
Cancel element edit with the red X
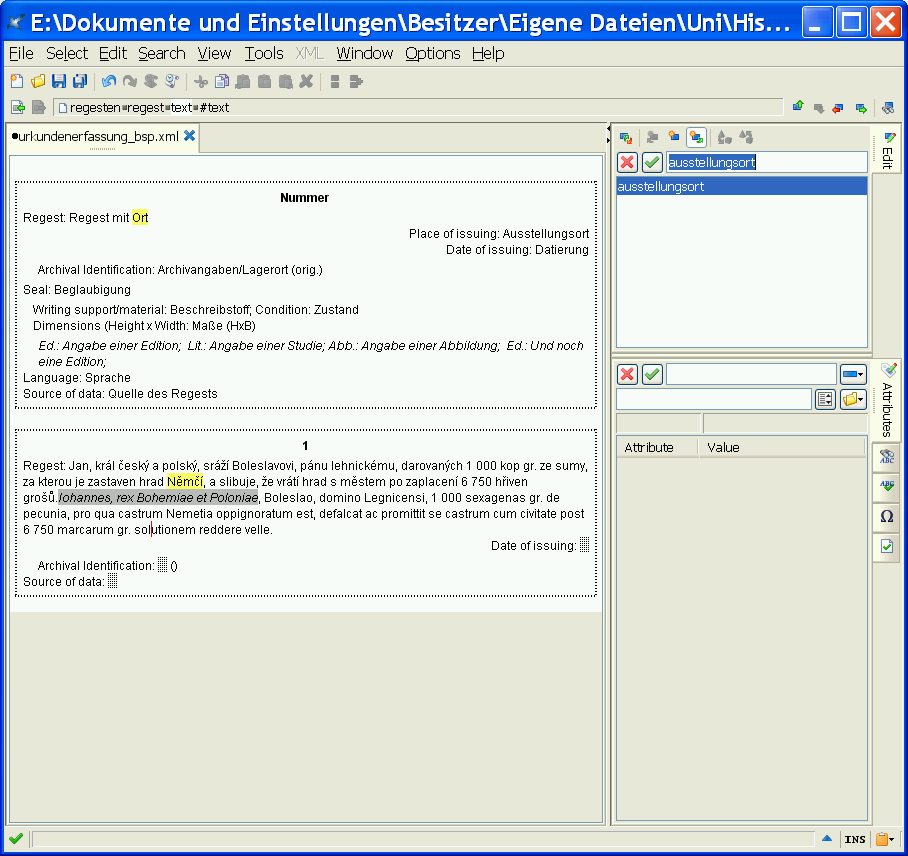click(x=627, y=162)
